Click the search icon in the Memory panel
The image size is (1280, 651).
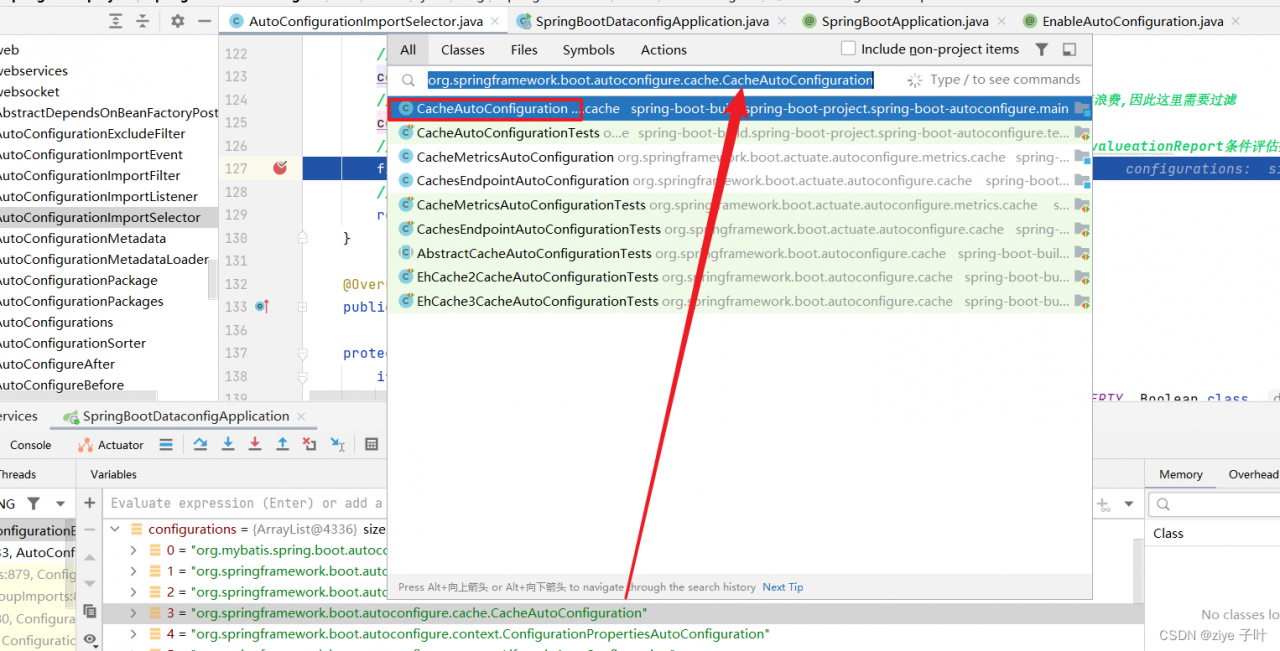tap(1162, 505)
